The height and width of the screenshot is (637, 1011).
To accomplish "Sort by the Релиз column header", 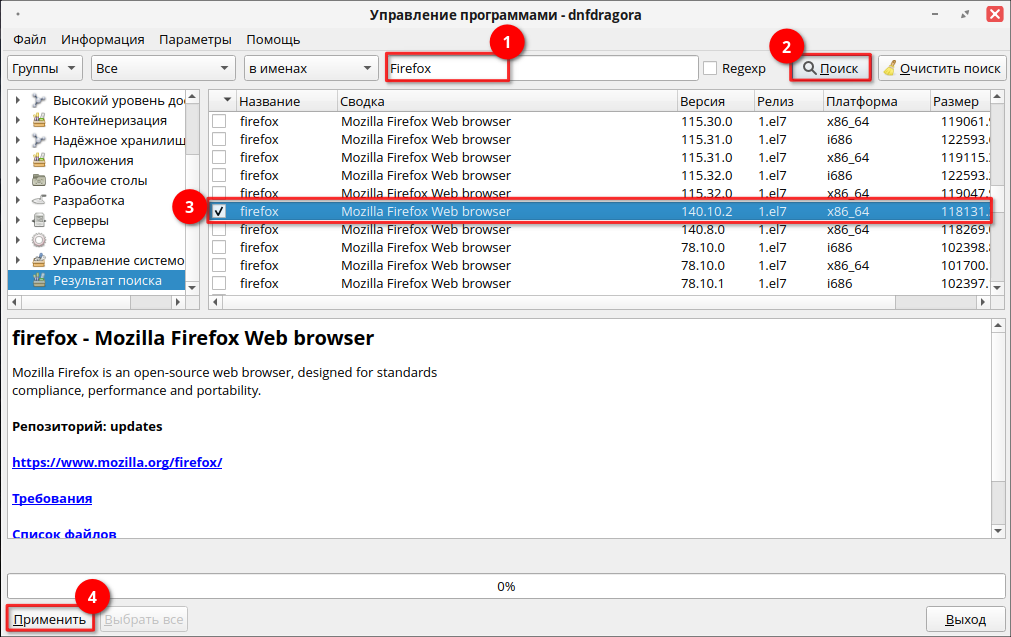I will (x=789, y=101).
